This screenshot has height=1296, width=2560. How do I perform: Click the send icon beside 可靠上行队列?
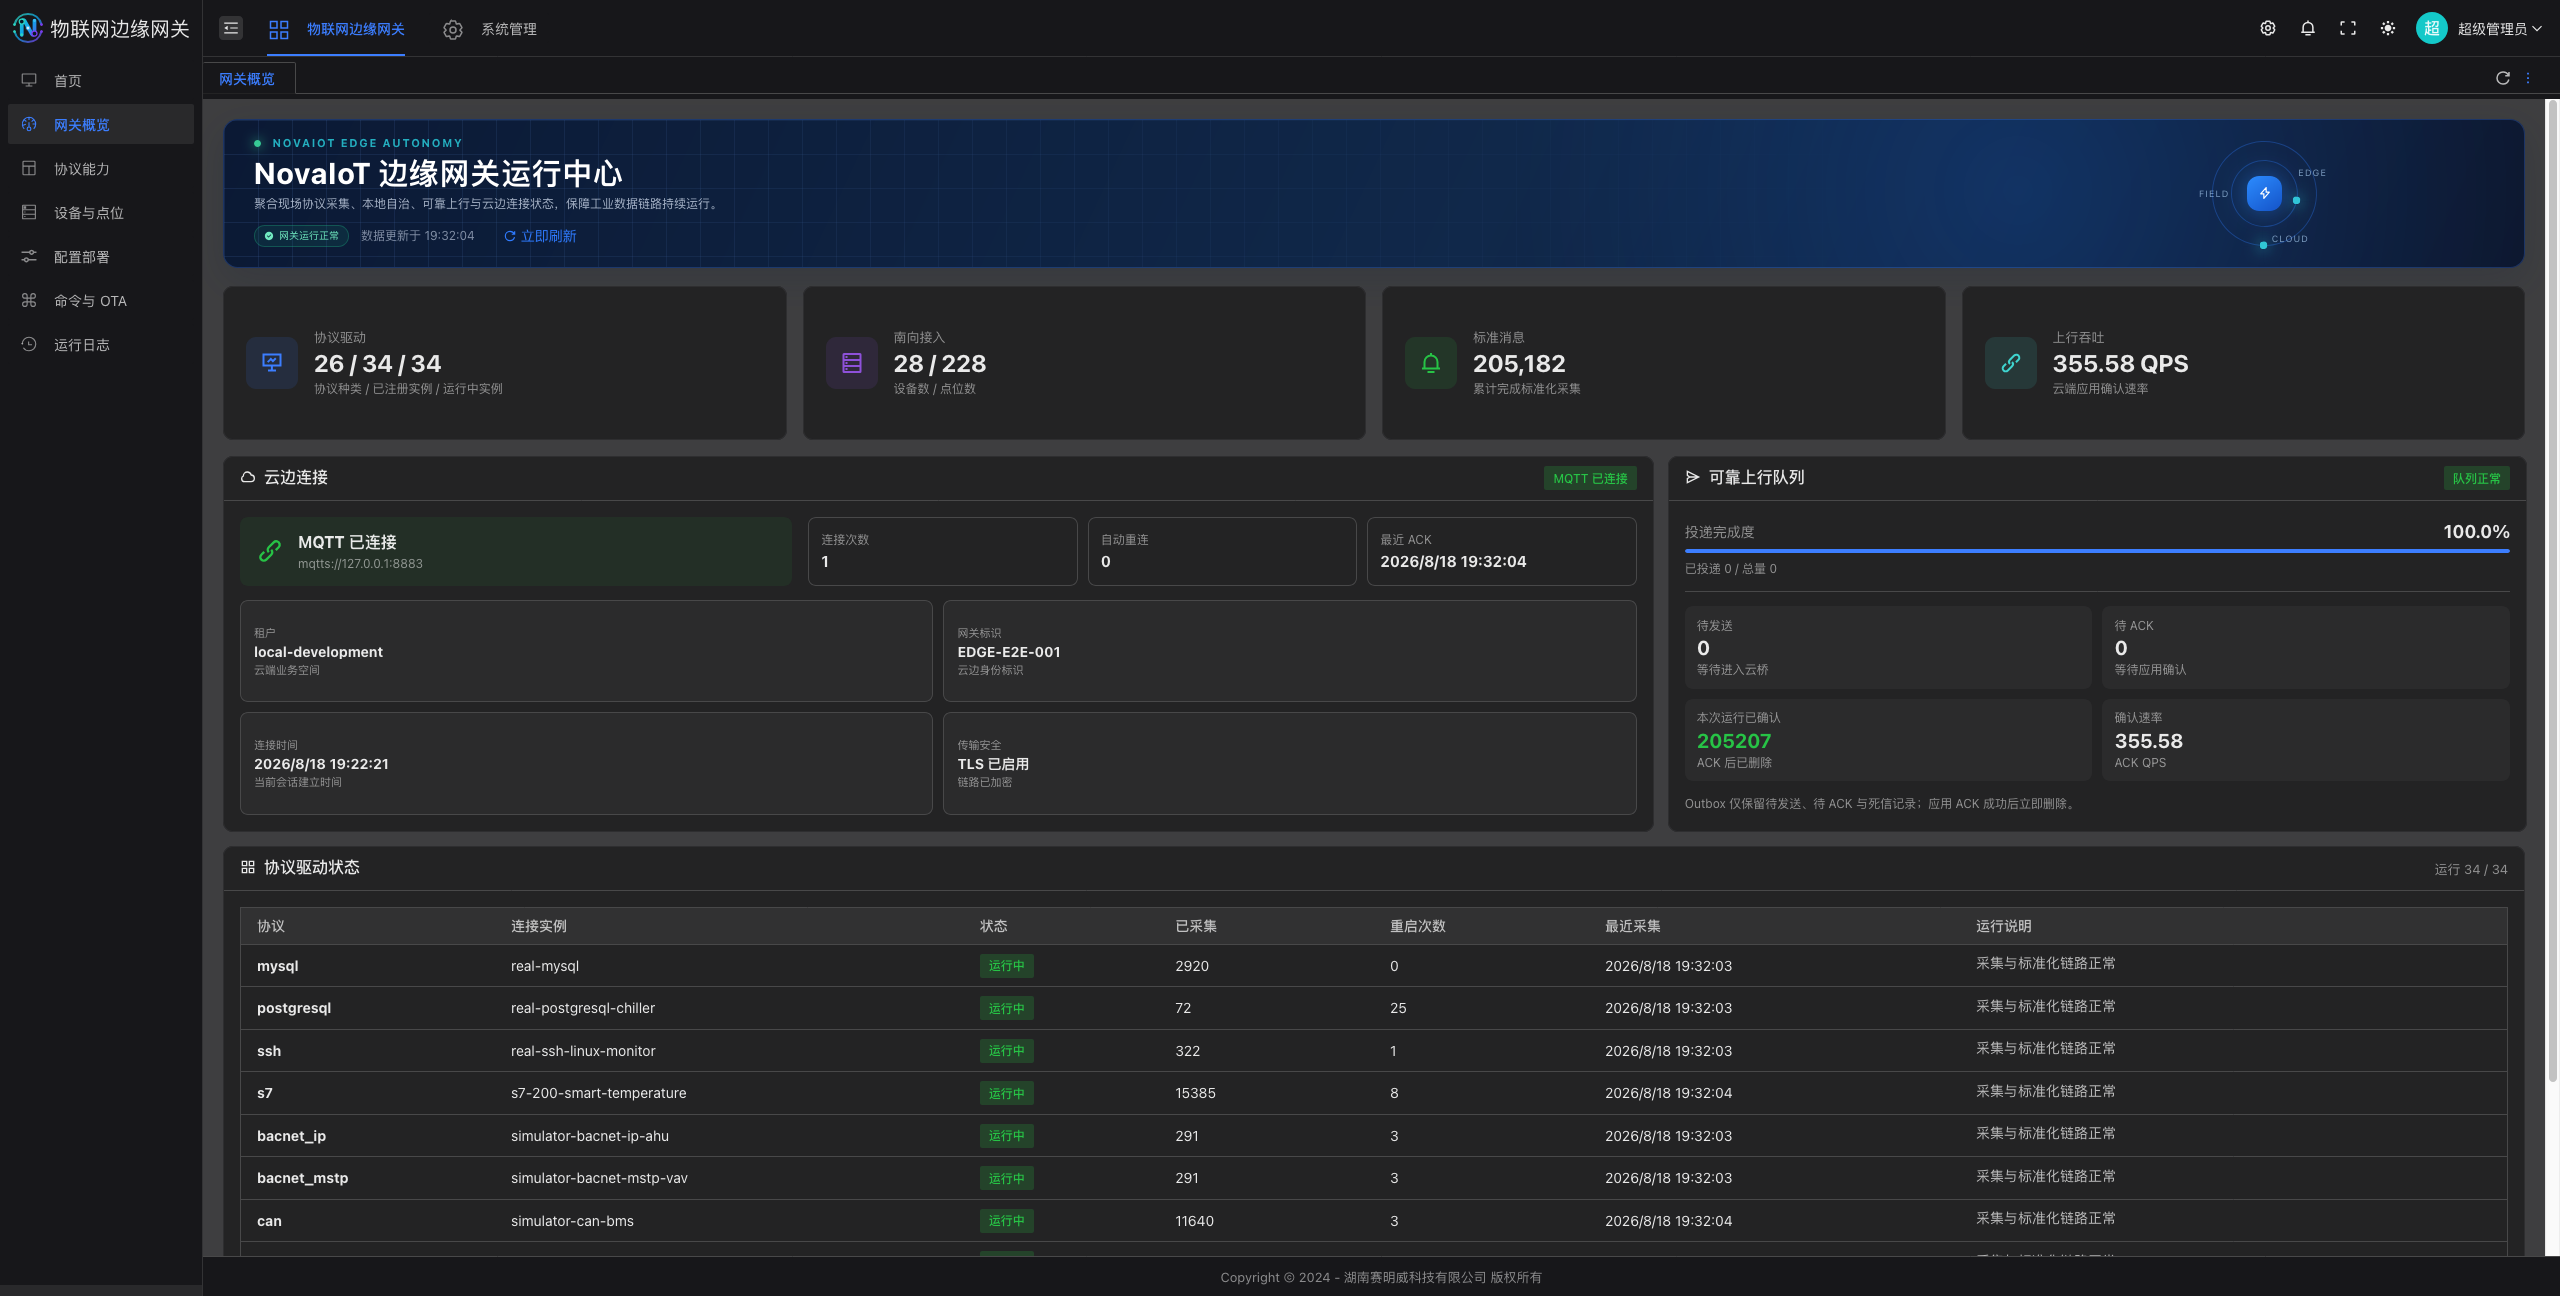point(1692,477)
